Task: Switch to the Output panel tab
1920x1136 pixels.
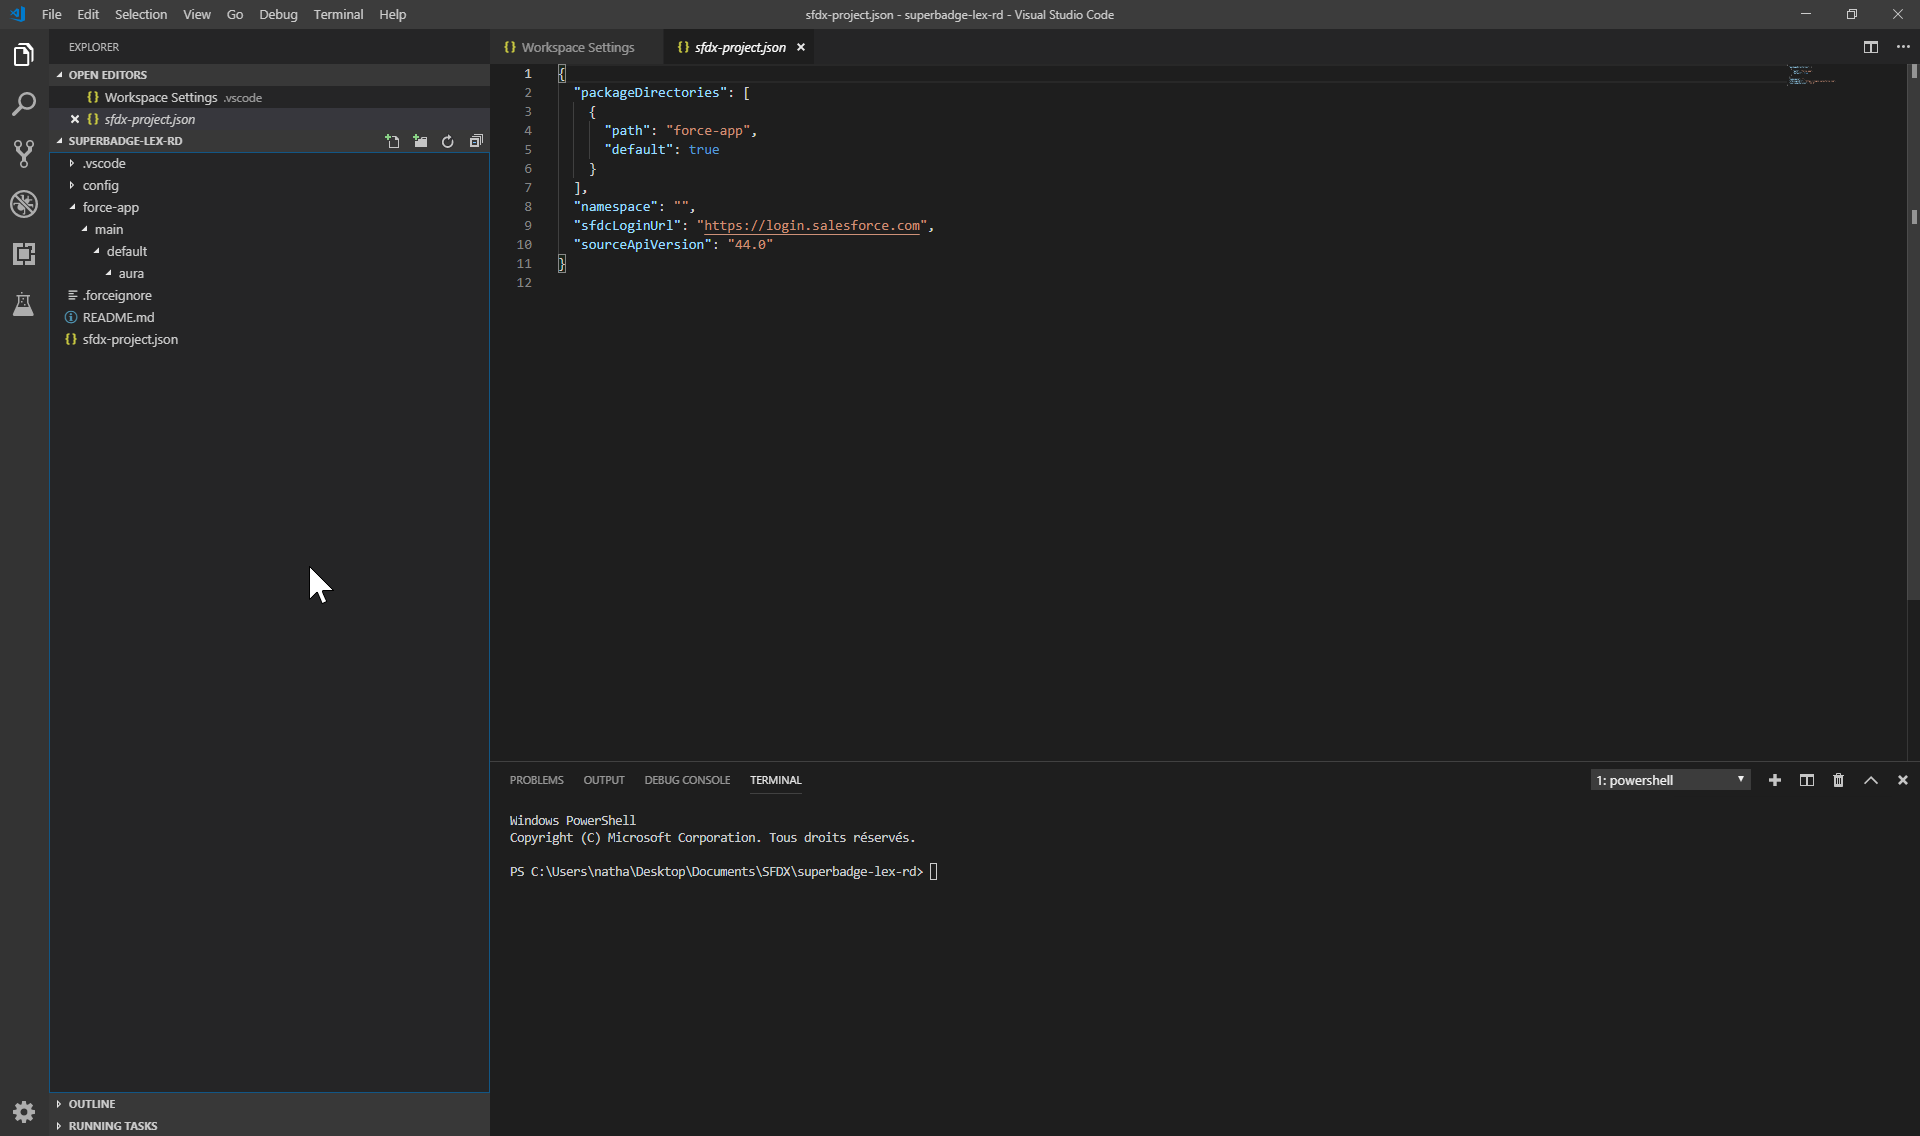Action: click(x=604, y=780)
